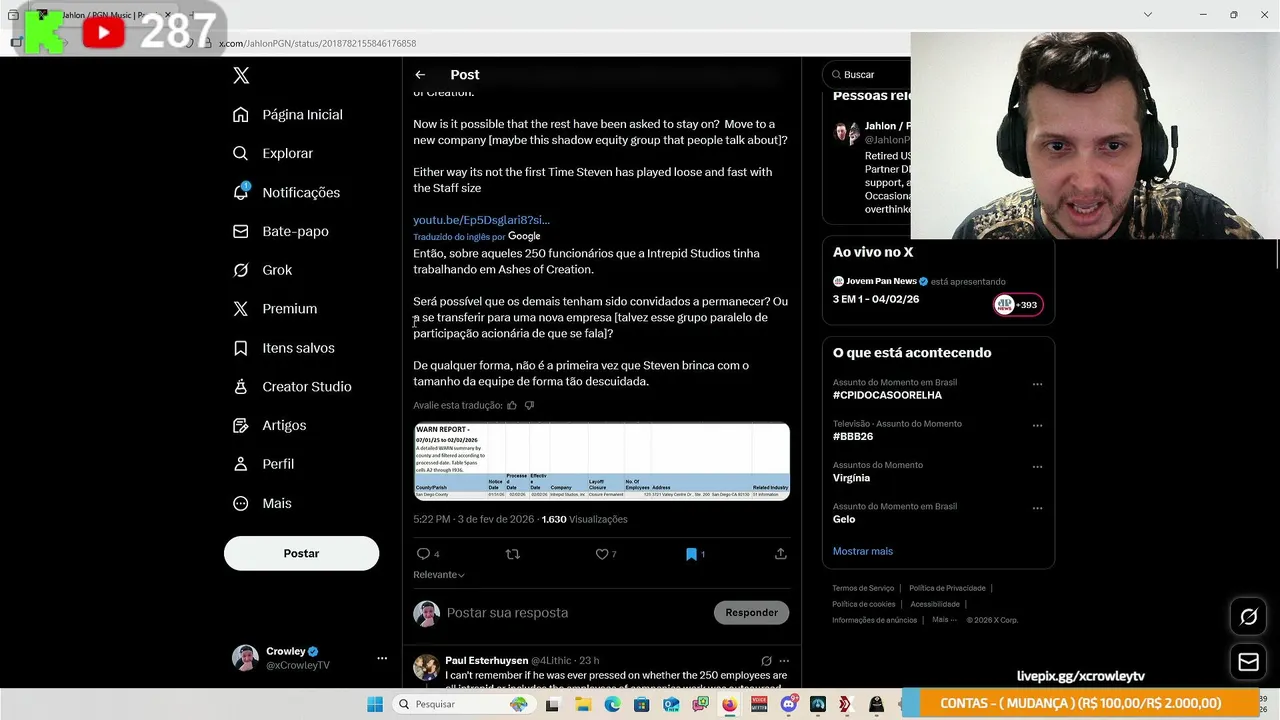Click the 1.630 Visualizações count
The width and height of the screenshot is (1280, 720).
[584, 520]
